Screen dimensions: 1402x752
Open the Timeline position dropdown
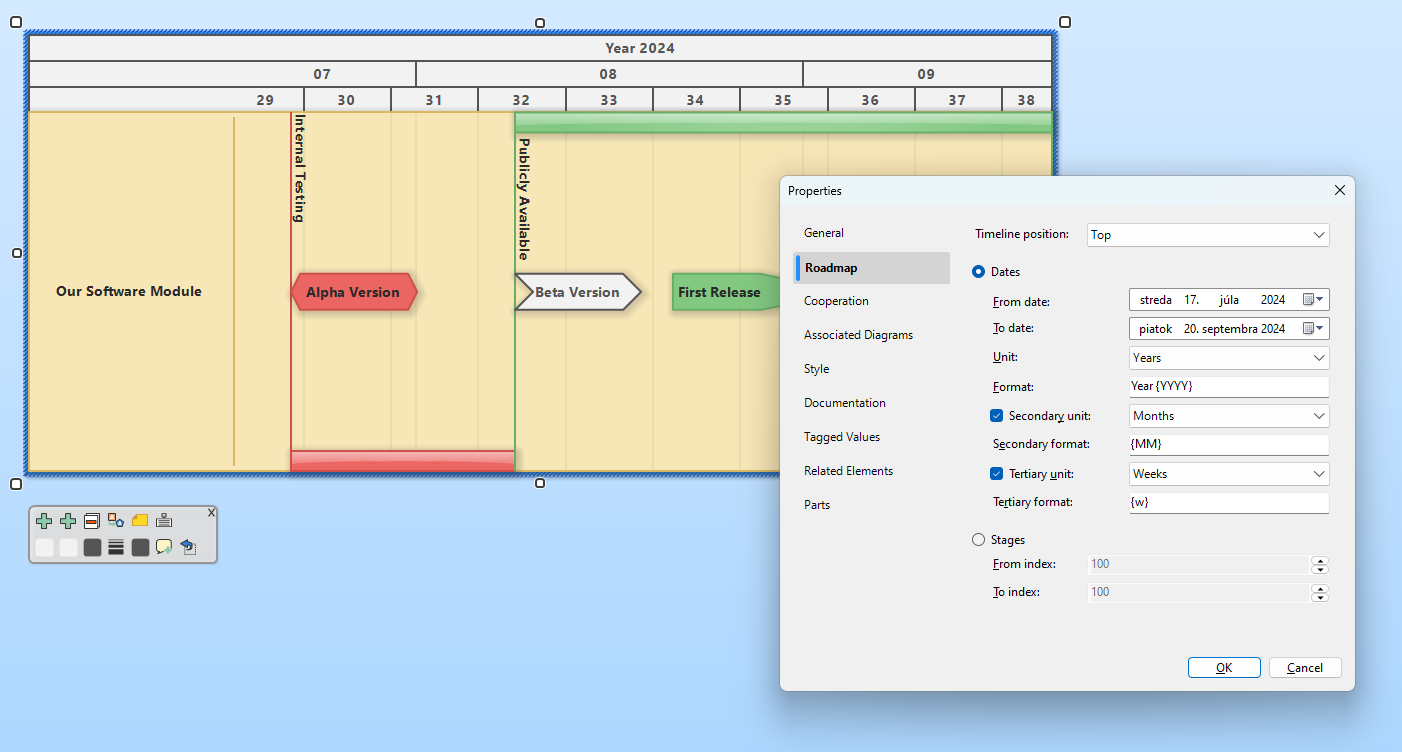pyautogui.click(x=1208, y=235)
